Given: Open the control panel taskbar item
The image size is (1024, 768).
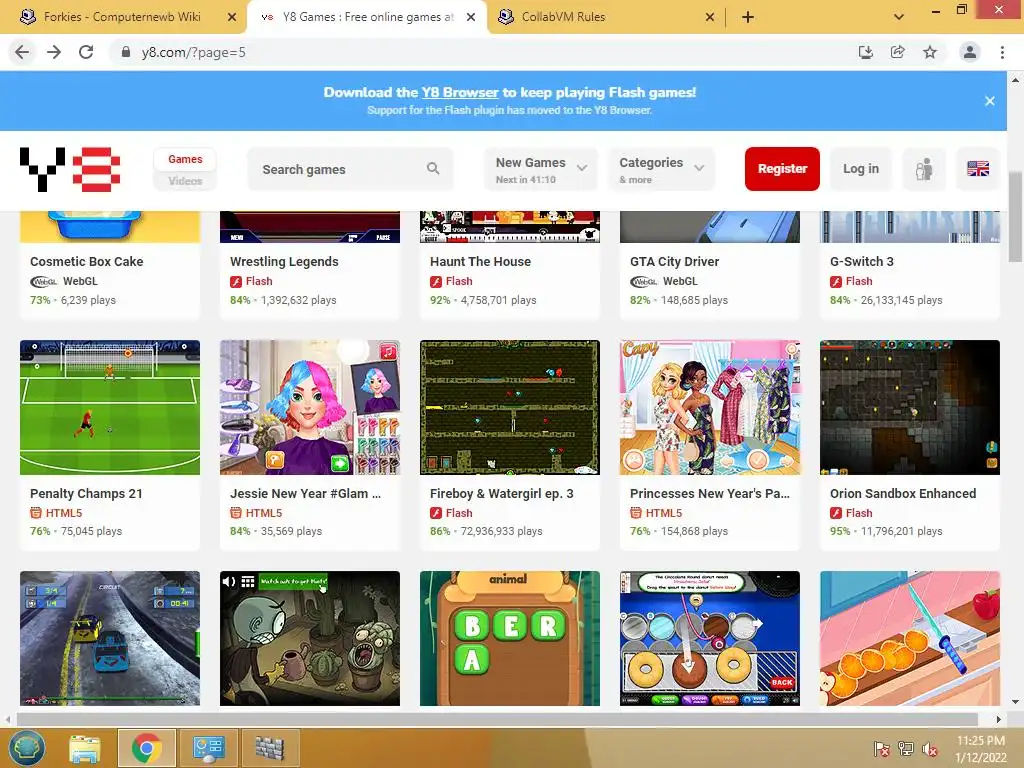Looking at the screenshot, I should [x=208, y=748].
